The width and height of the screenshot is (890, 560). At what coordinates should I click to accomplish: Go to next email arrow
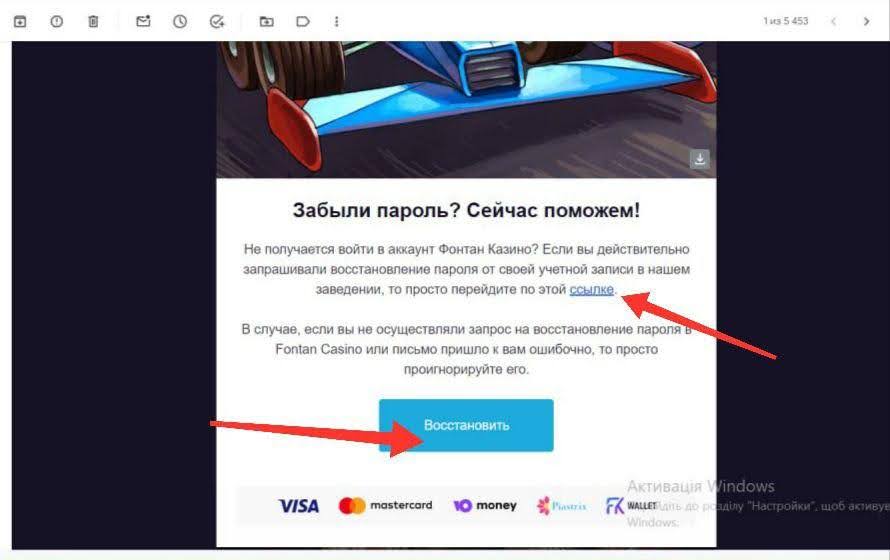(866, 22)
